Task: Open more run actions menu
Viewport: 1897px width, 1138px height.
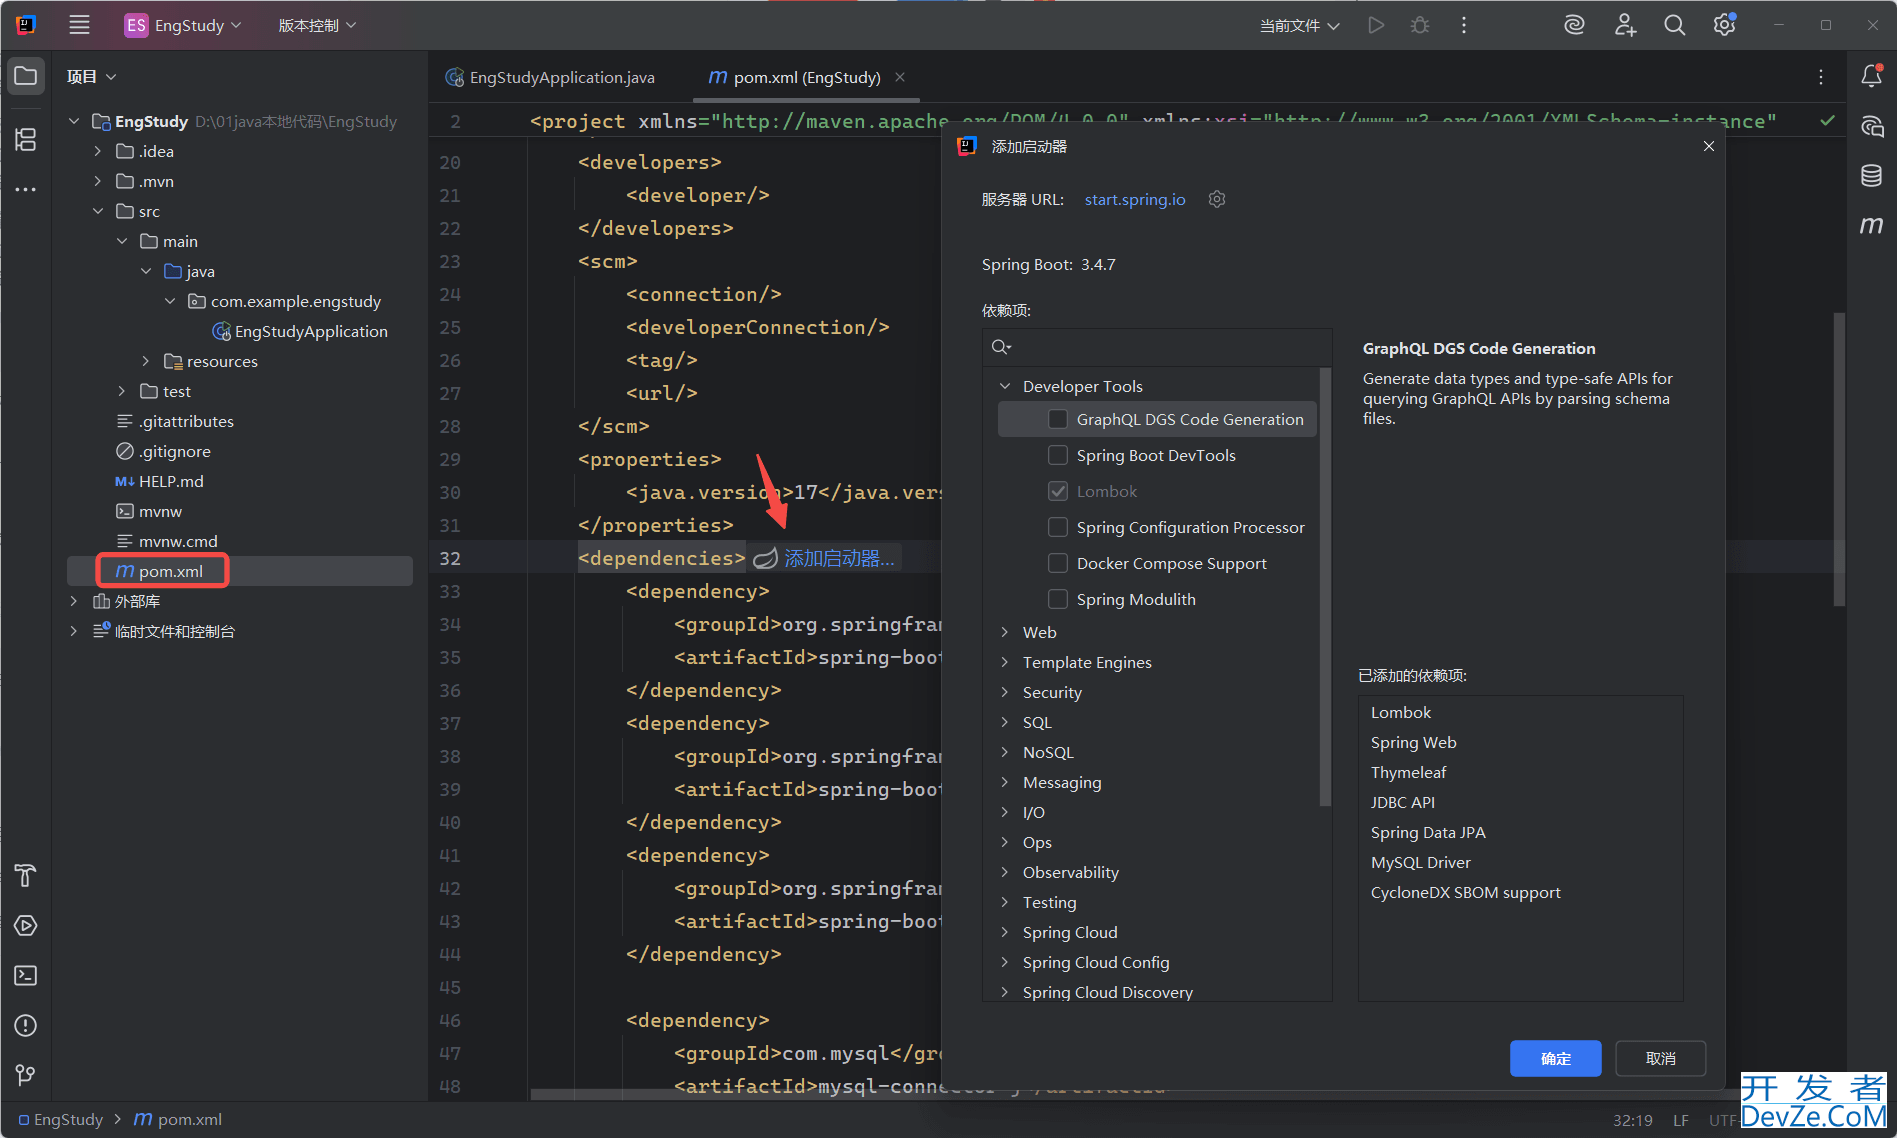Action: click(1464, 25)
